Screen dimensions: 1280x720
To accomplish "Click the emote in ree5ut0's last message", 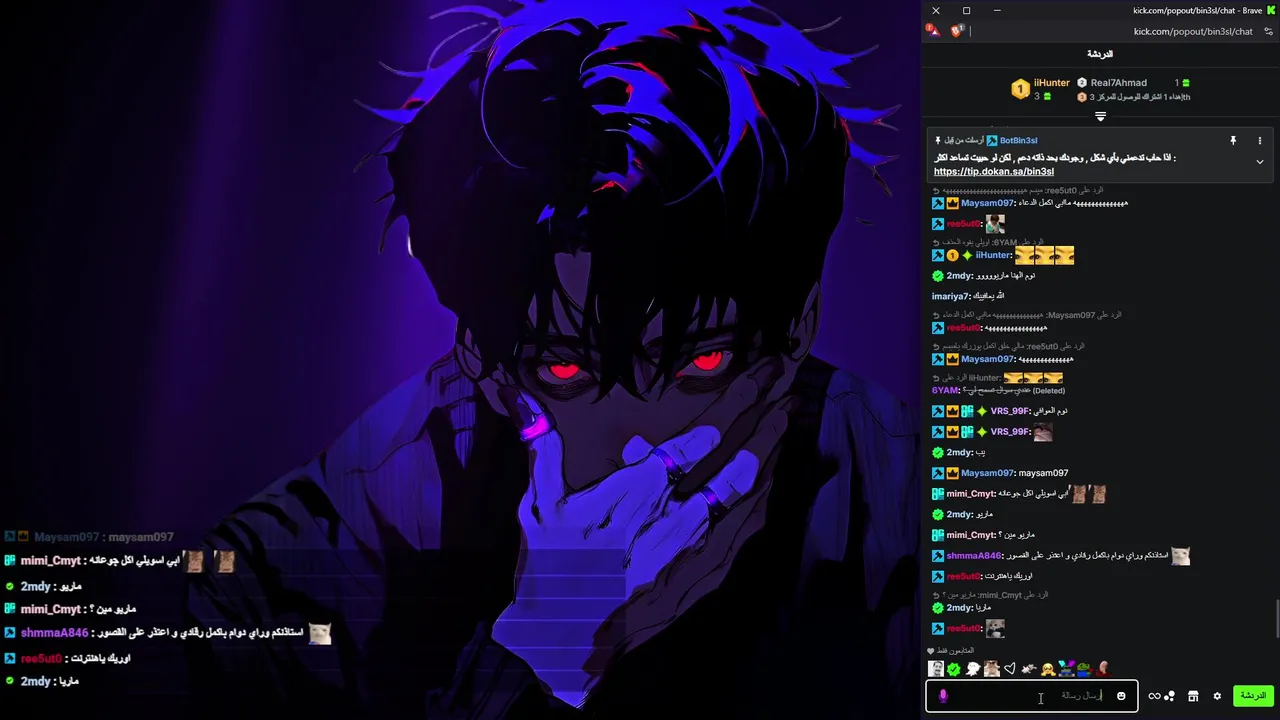I will (994, 628).
